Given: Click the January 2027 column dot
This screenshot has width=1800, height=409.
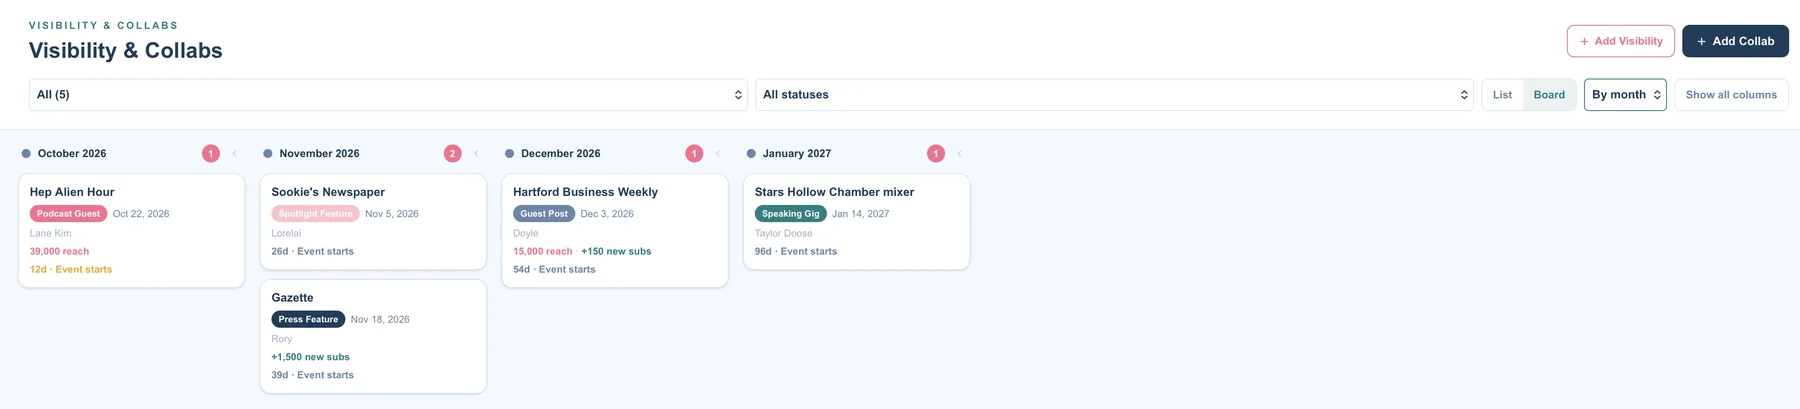Looking at the screenshot, I should (x=751, y=154).
